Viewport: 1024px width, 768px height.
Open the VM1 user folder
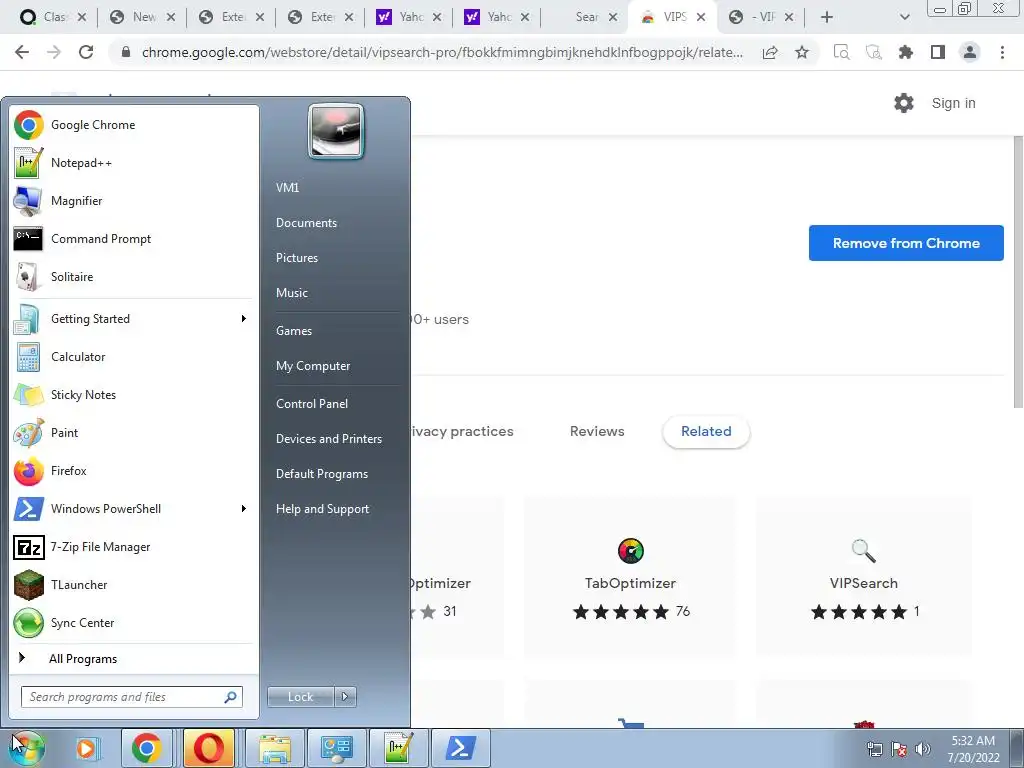[x=287, y=187]
